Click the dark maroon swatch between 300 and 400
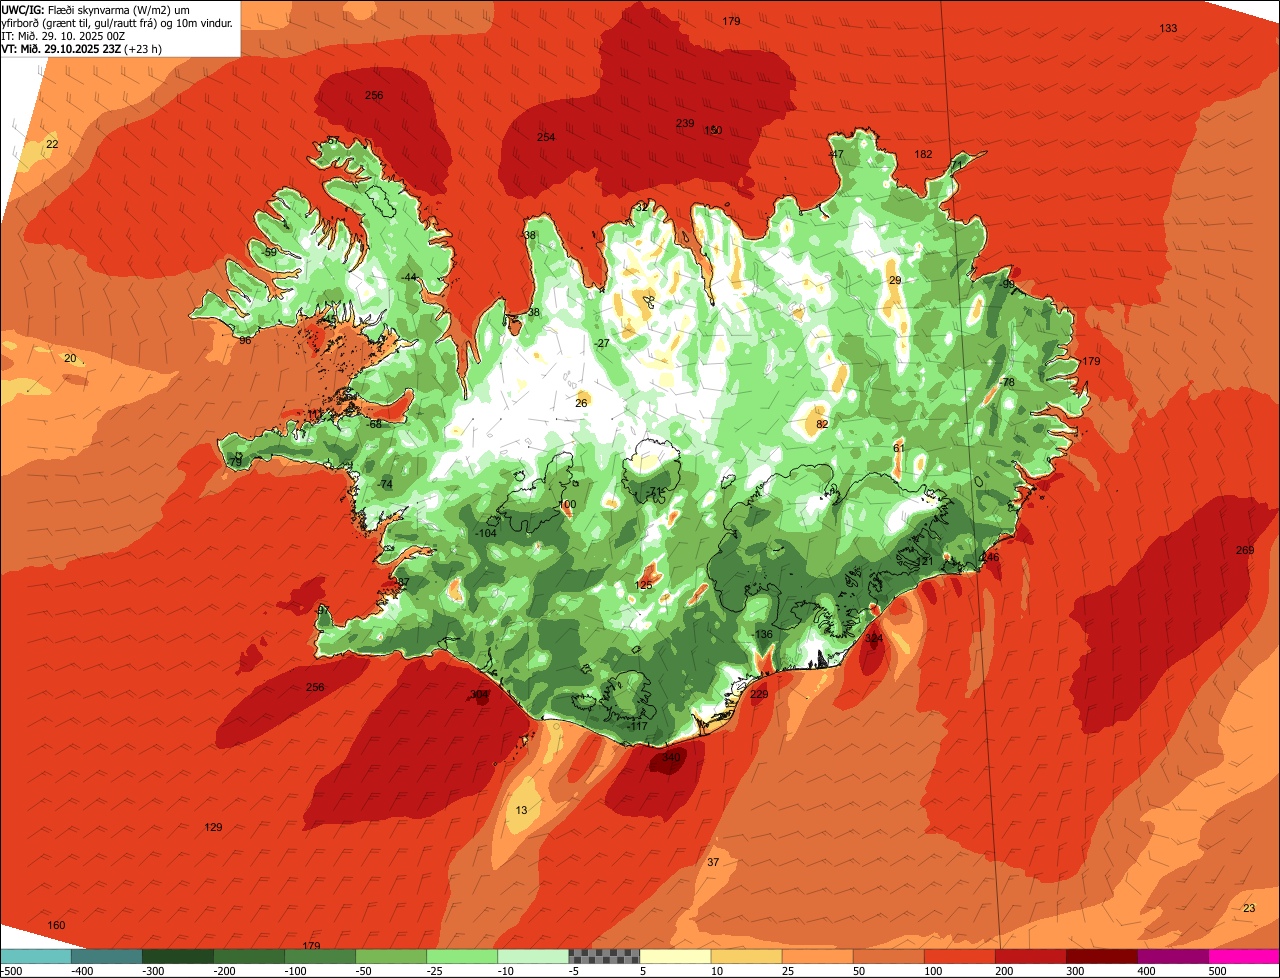 coord(1102,956)
